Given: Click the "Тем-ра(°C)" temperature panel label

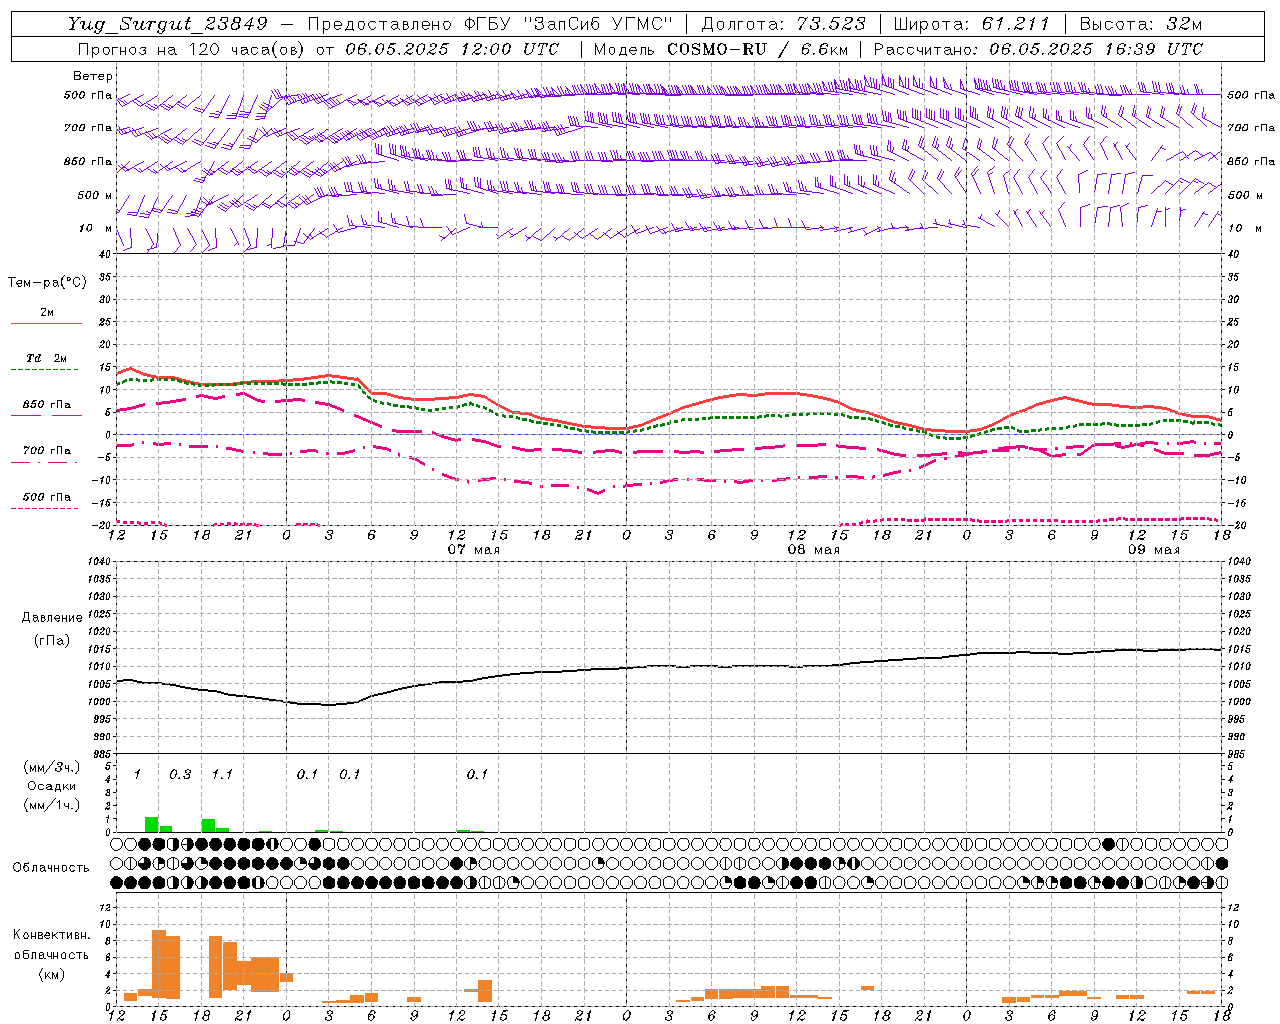Looking at the screenshot, I should pos(47,283).
